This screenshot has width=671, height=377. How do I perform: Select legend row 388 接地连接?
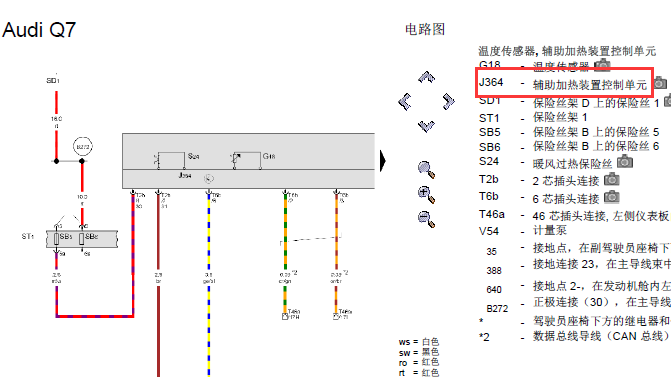click(x=578, y=267)
